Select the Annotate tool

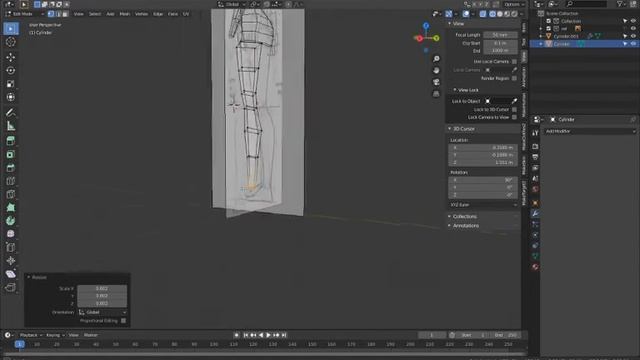(11, 112)
